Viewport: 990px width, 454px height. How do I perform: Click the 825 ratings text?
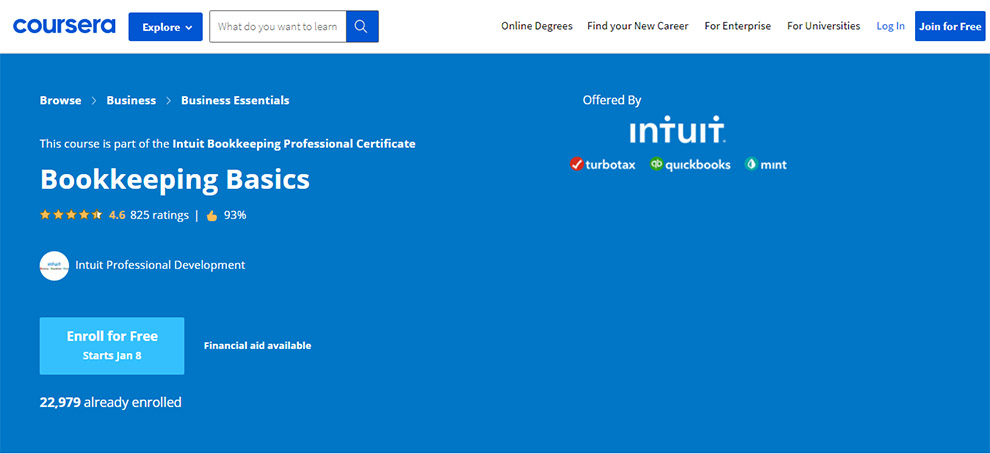pyautogui.click(x=159, y=215)
